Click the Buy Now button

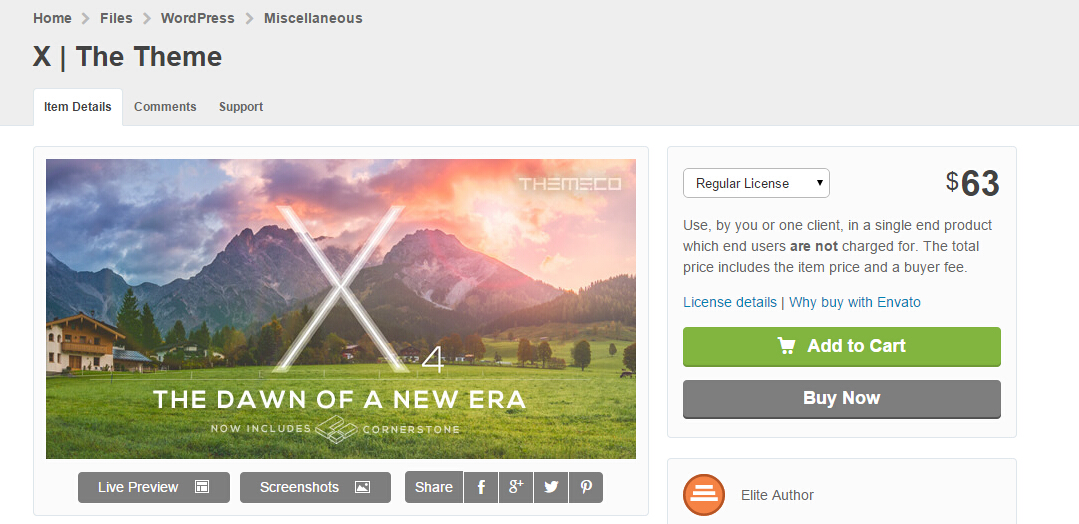click(x=842, y=399)
